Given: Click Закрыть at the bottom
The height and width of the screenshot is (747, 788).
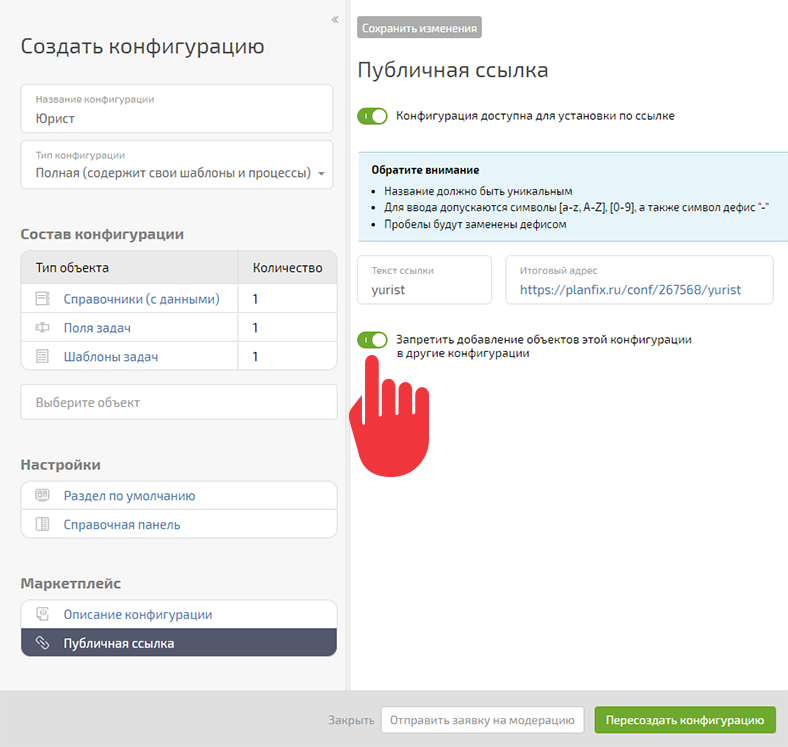Looking at the screenshot, I should 351,720.
